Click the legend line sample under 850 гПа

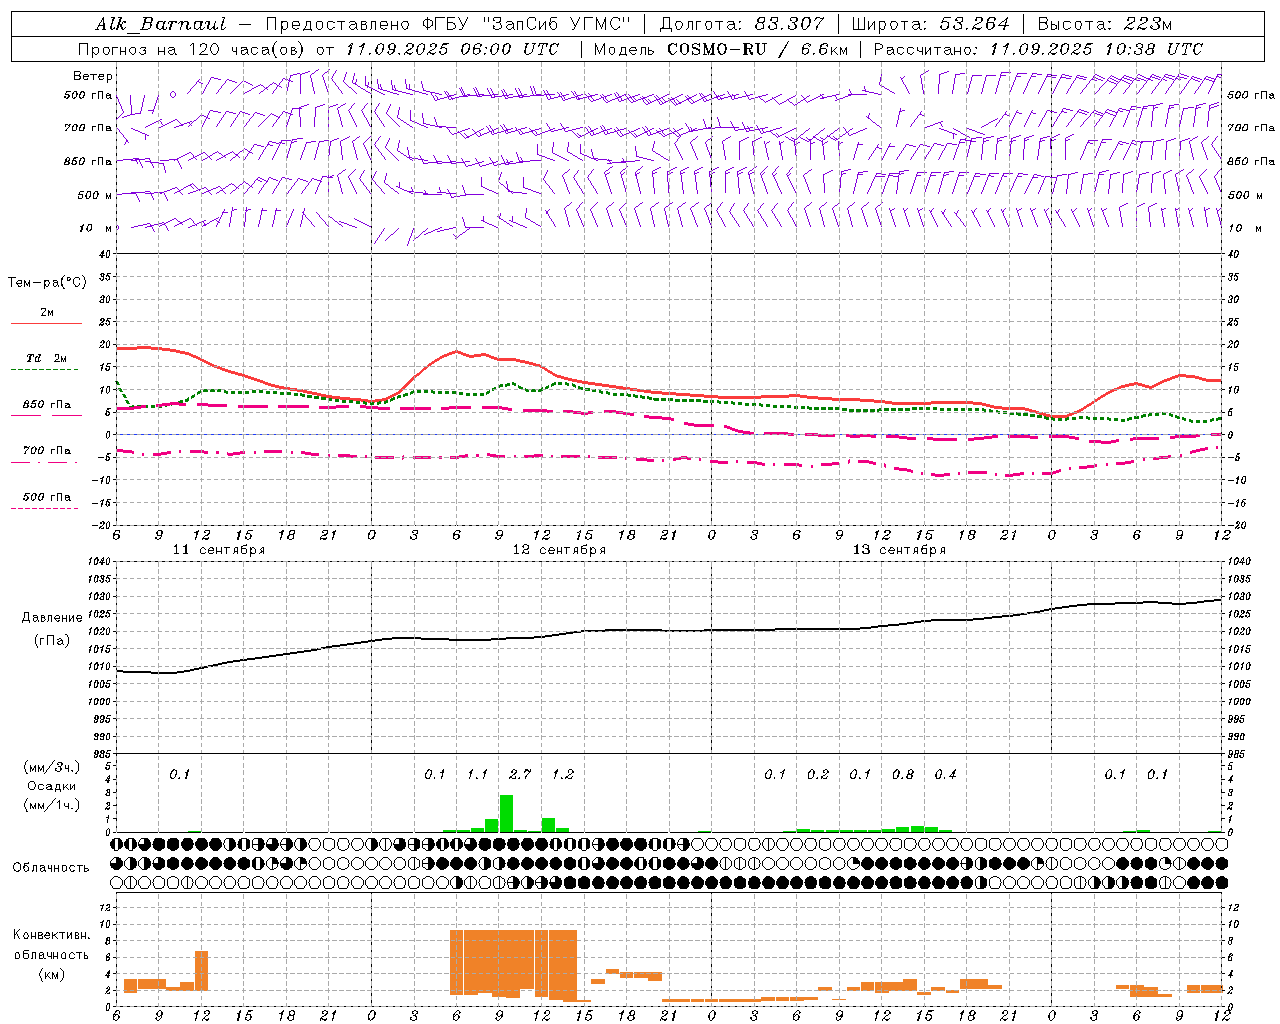[x=45, y=416]
